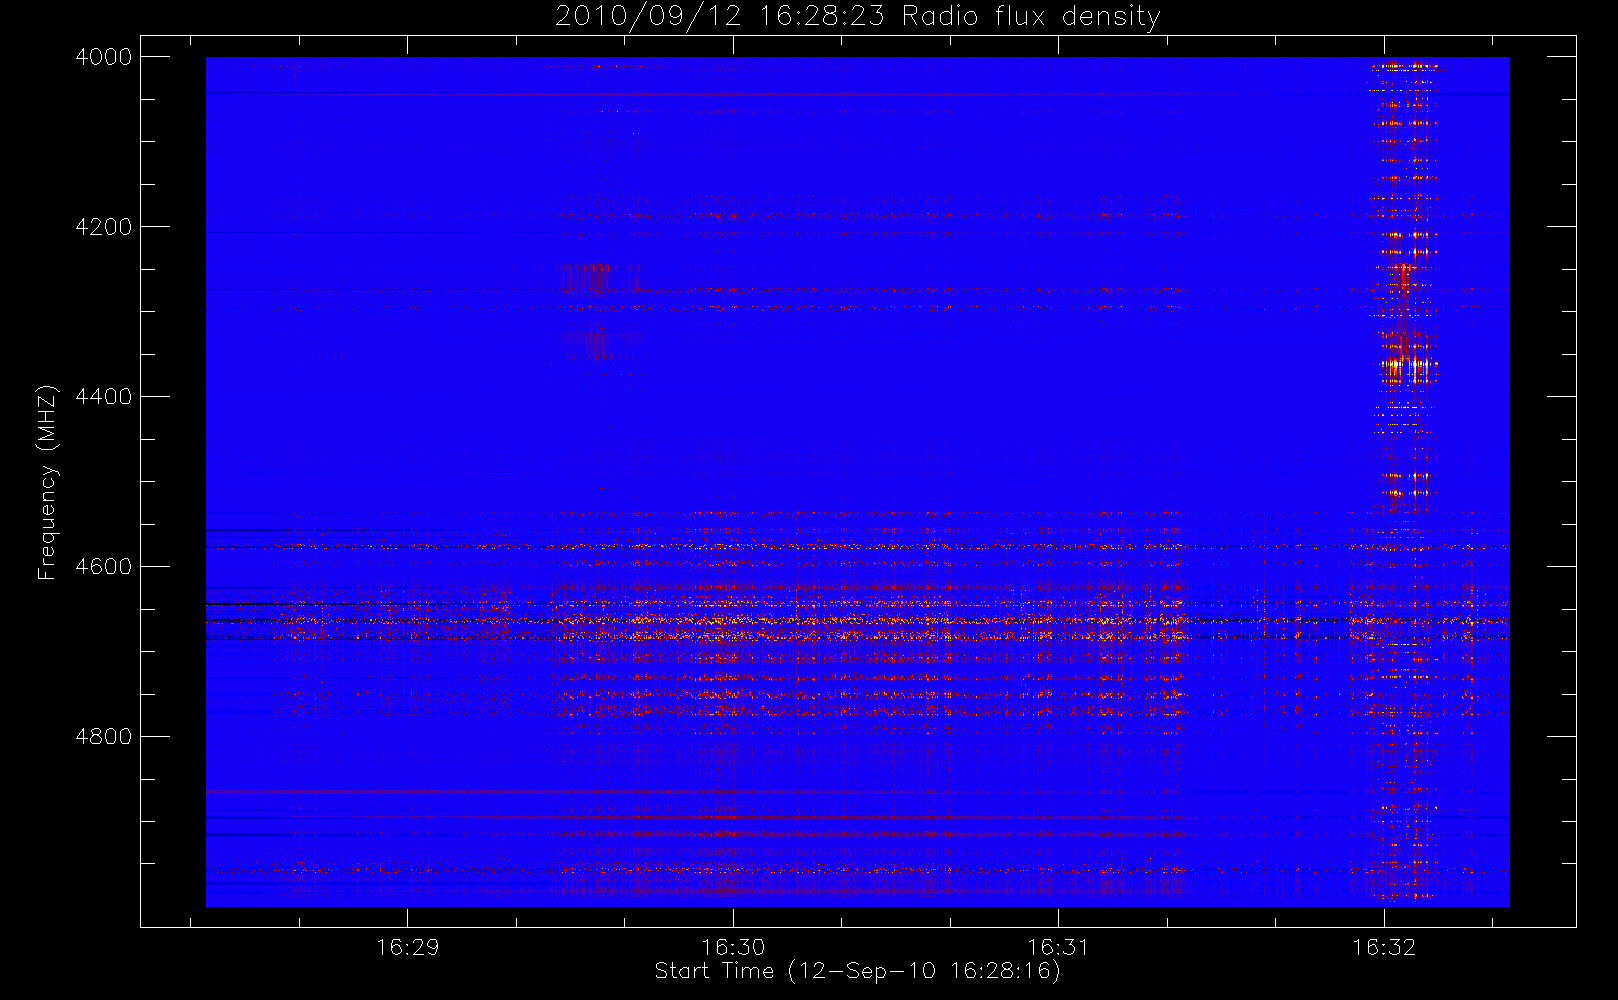
Task: Click the 16:32 time tick label
Action: coord(1384,947)
